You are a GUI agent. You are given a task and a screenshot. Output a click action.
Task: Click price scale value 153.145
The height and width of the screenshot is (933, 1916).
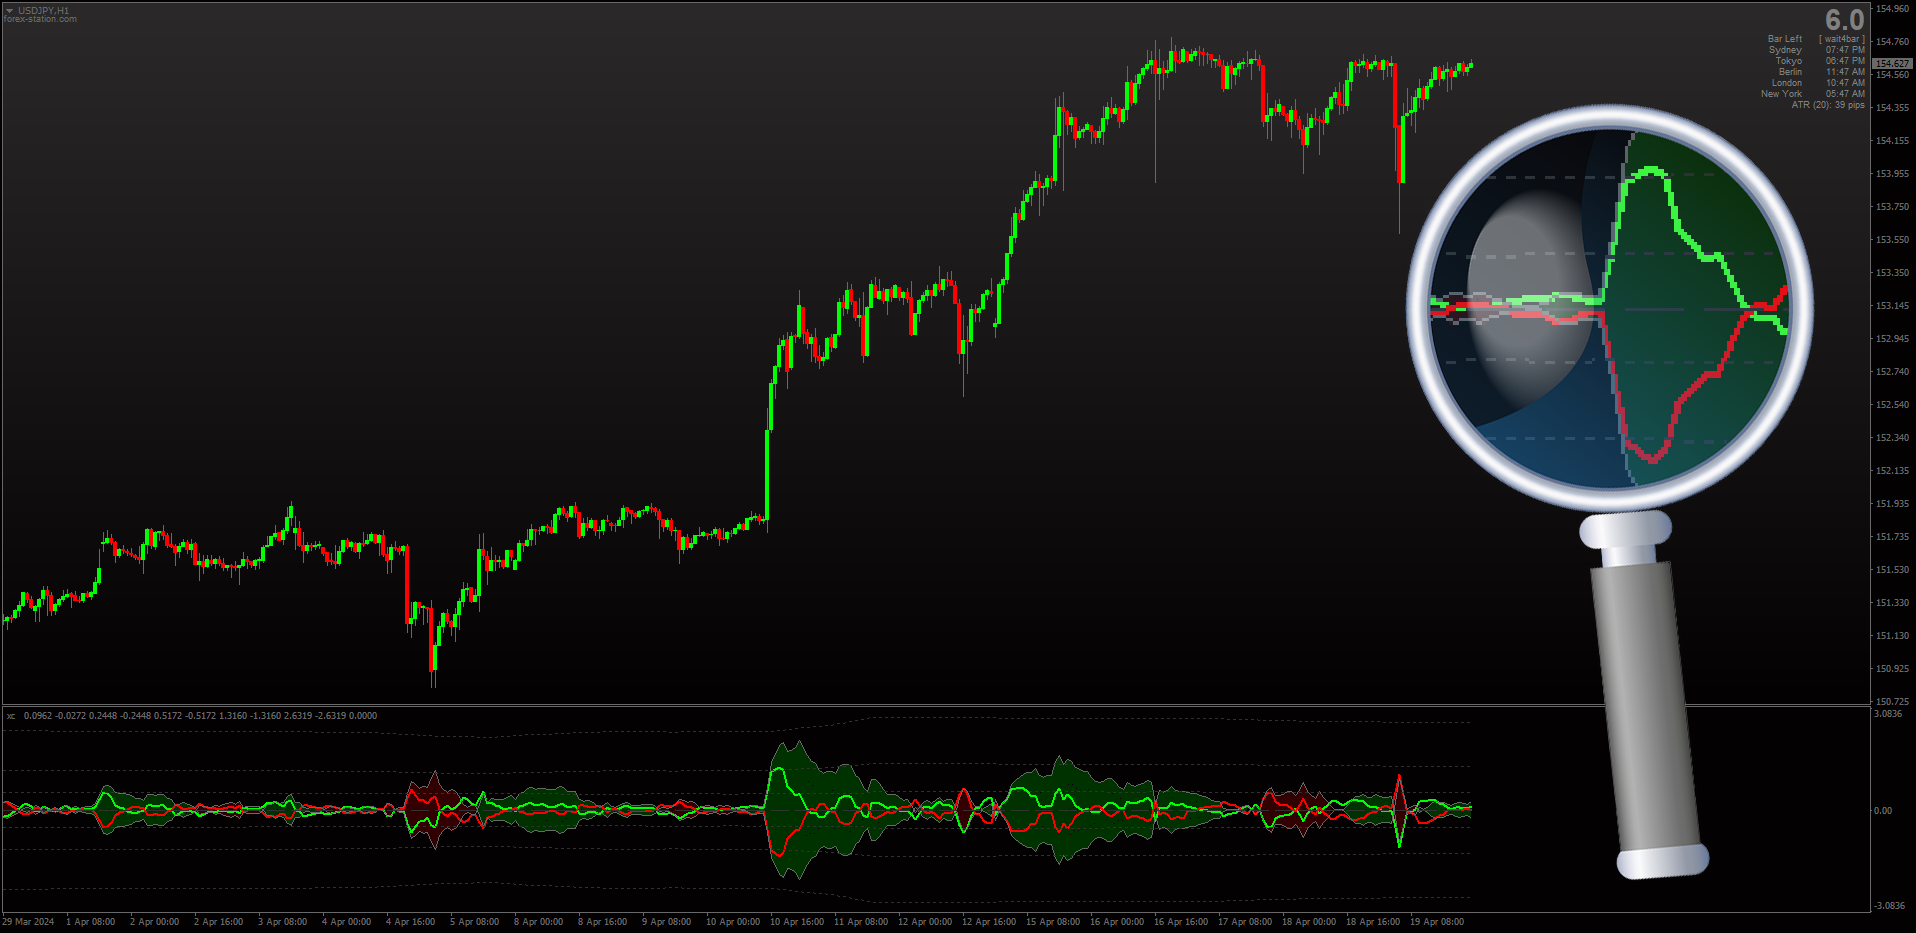click(x=1892, y=306)
